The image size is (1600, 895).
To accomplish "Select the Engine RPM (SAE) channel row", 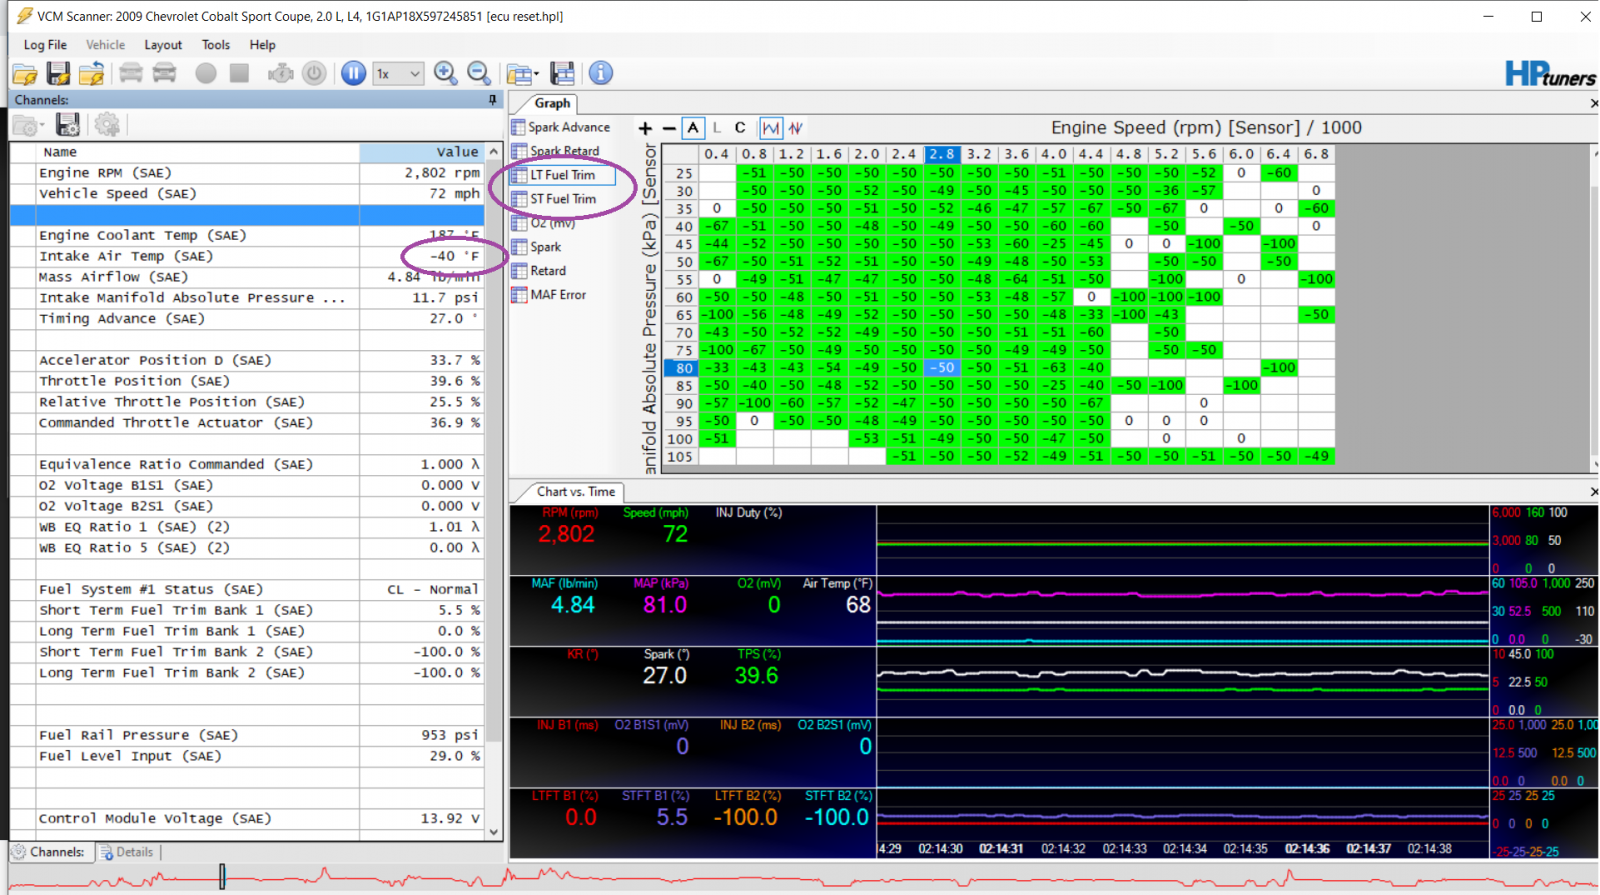I will pos(247,173).
